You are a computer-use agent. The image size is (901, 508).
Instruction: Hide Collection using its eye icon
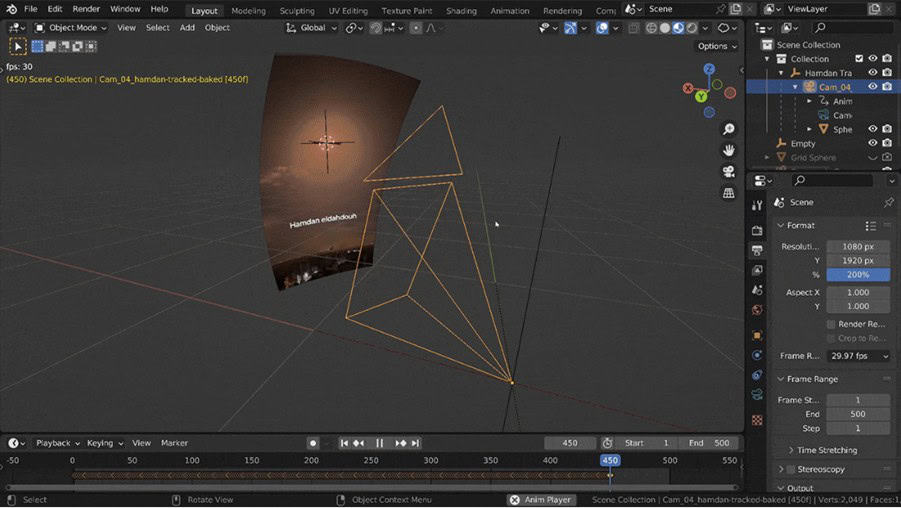click(873, 59)
